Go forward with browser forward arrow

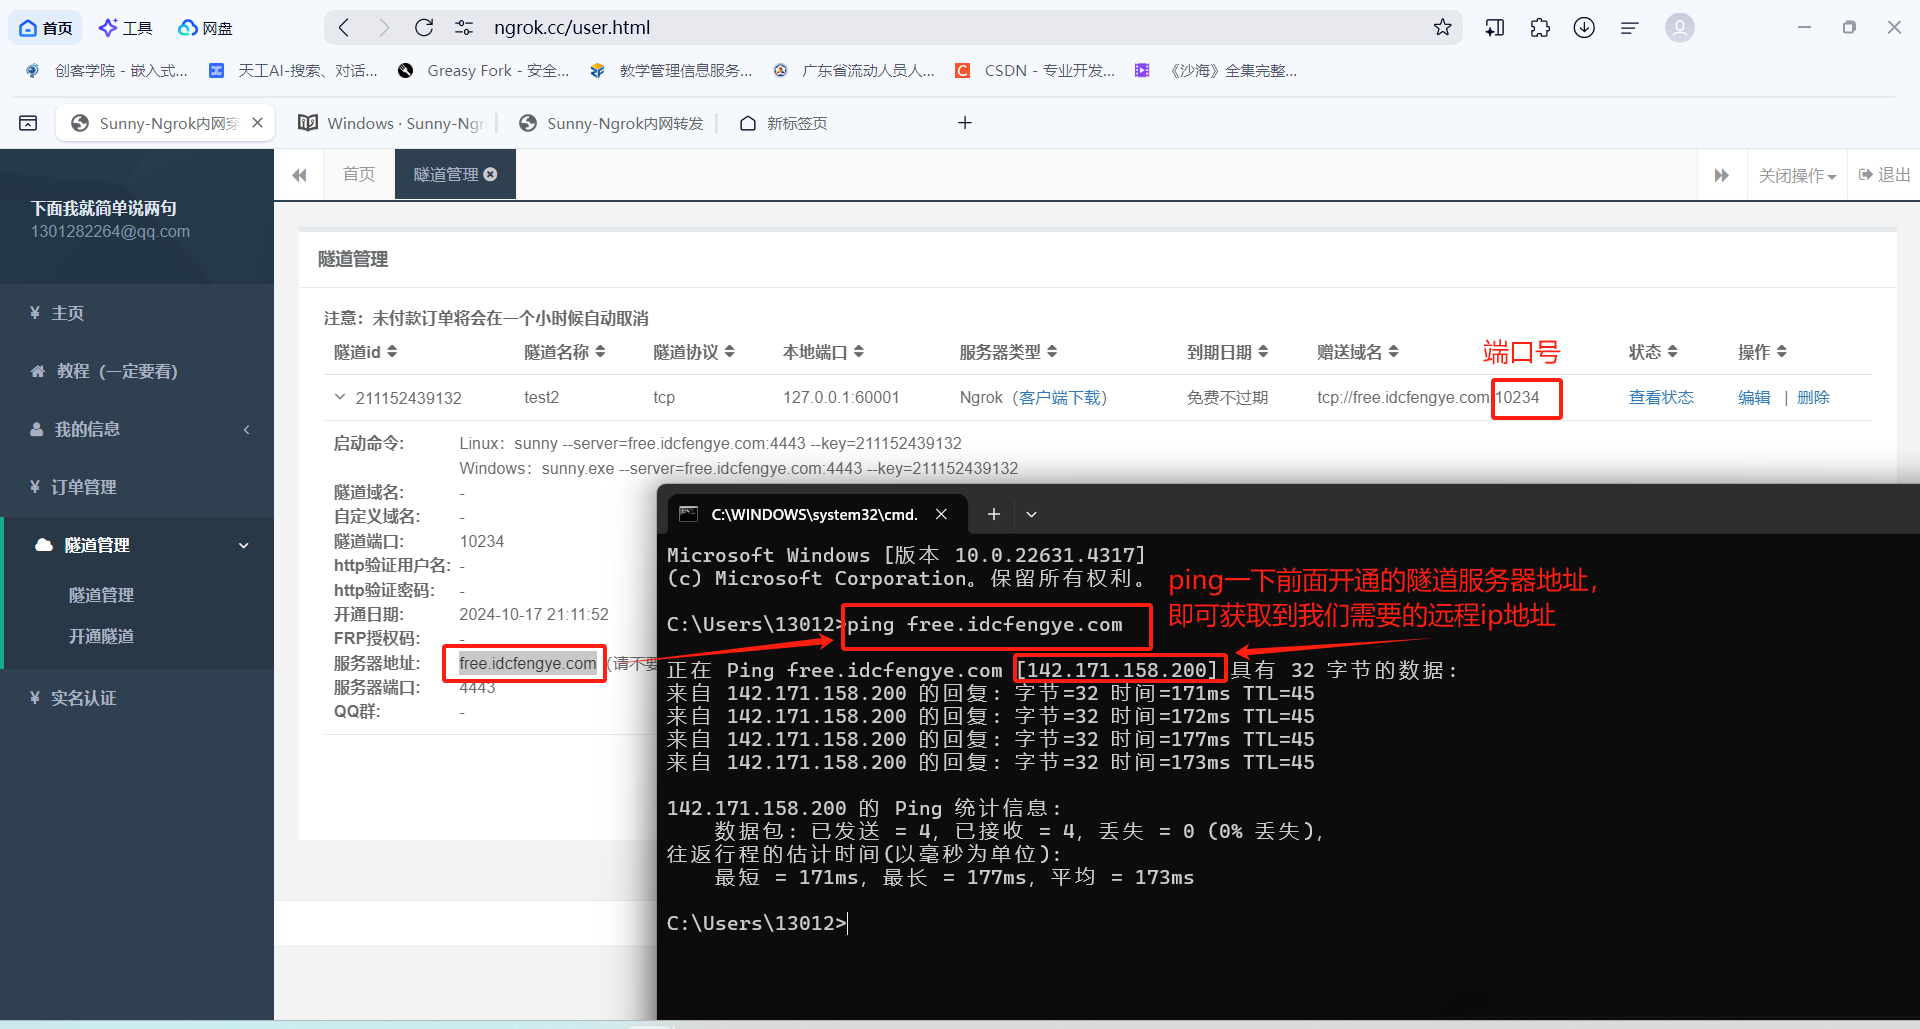384,28
